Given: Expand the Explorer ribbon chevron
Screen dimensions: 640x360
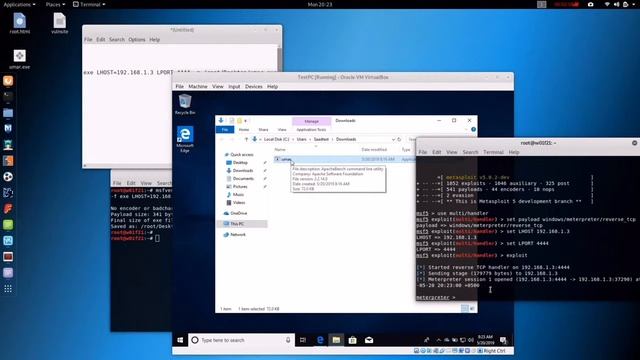Looking at the screenshot, I should (x=467, y=129).
